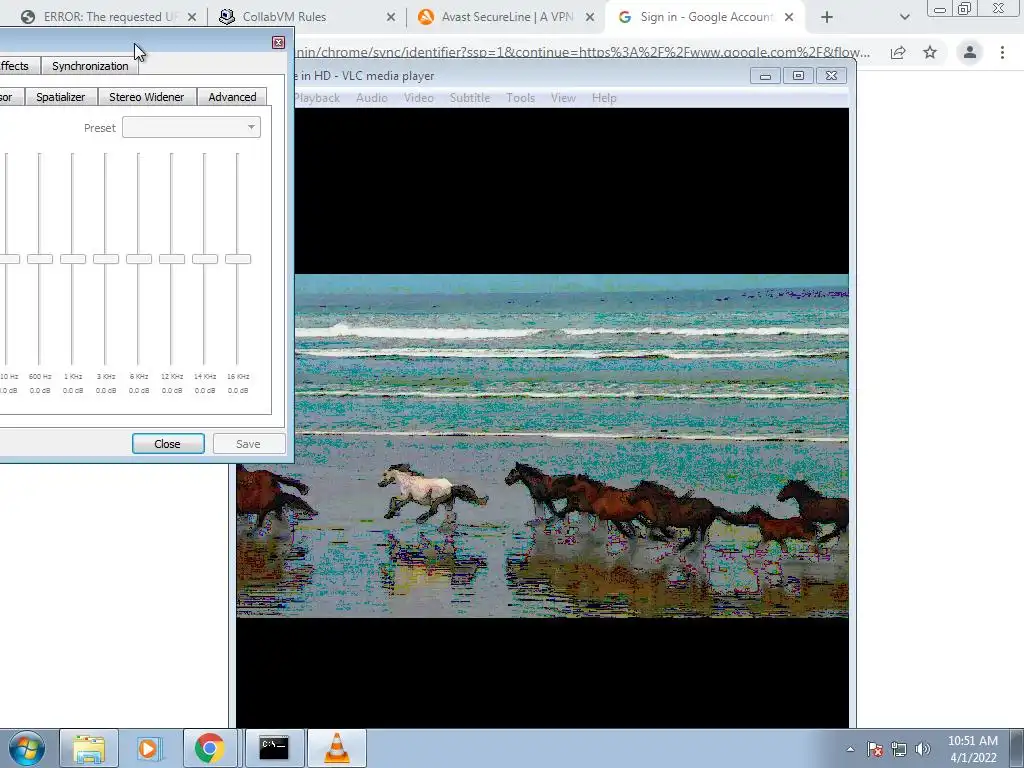Screen dimensions: 1024x768
Task: Click Save button in effects dialog
Action: point(248,444)
